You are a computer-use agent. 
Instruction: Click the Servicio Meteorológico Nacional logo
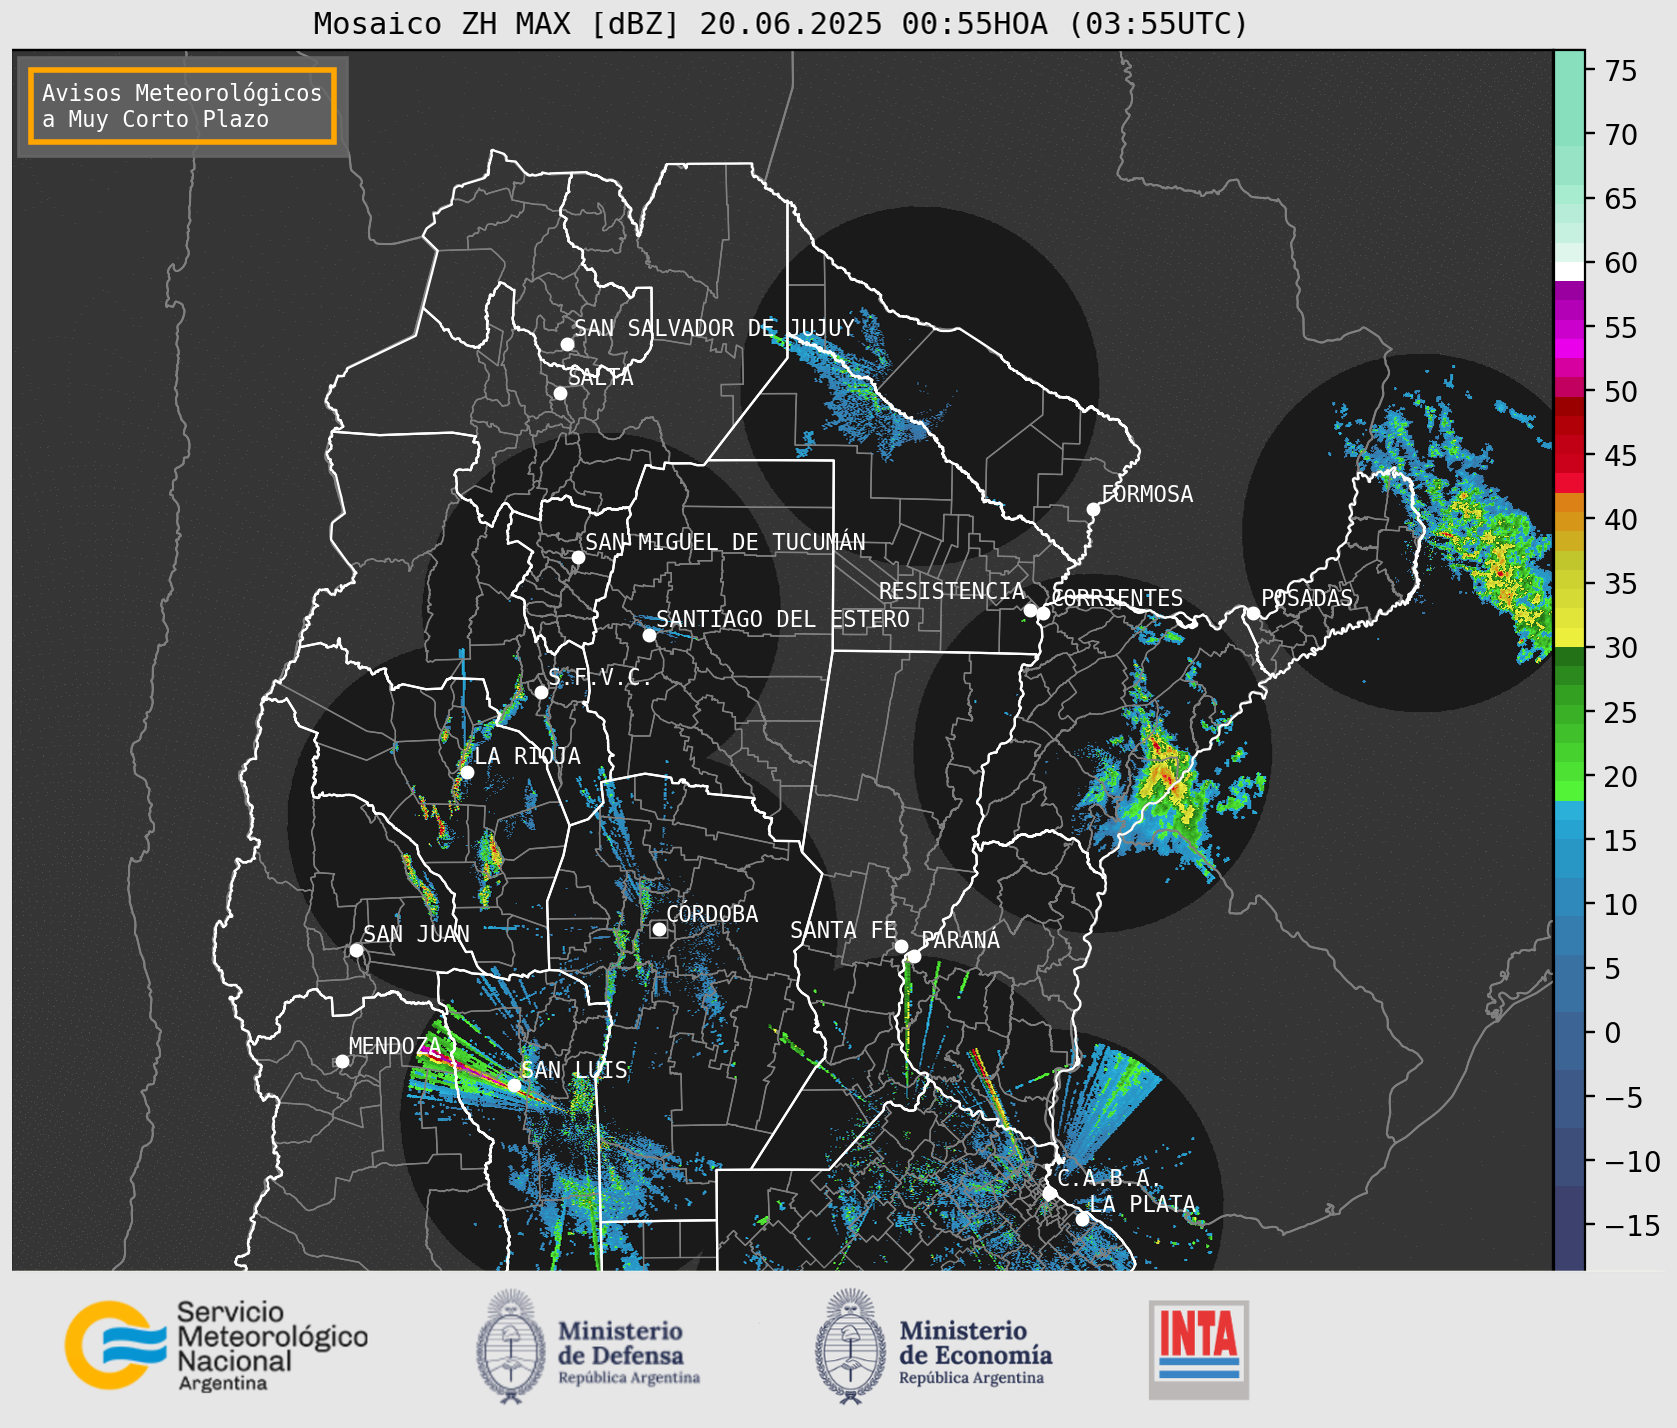click(x=216, y=1345)
